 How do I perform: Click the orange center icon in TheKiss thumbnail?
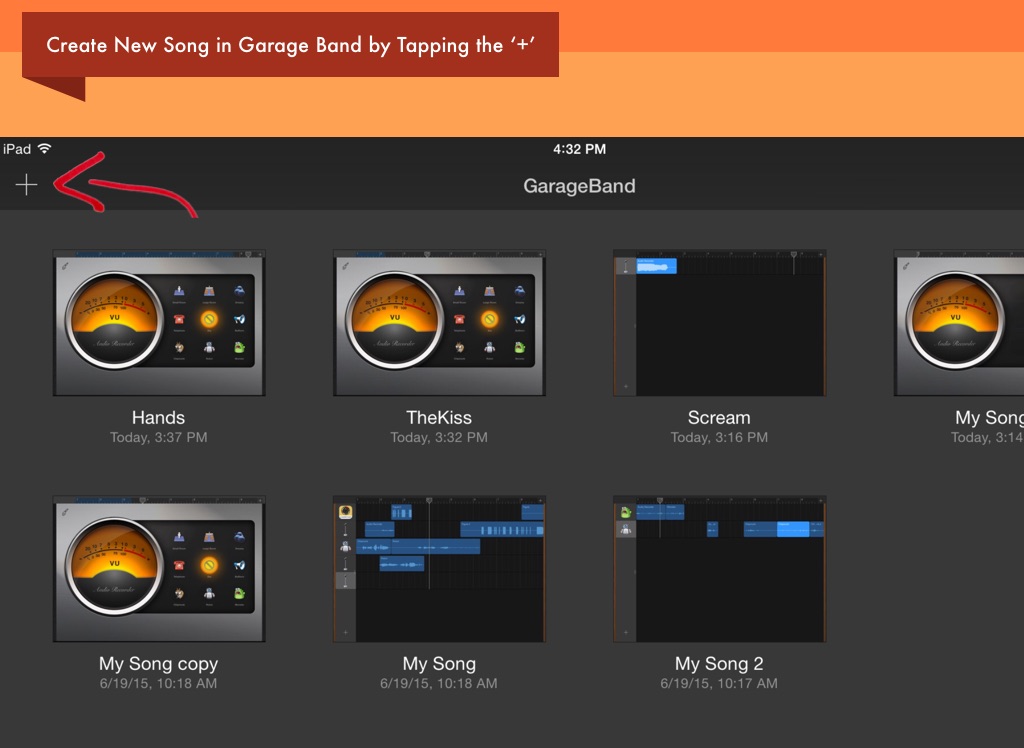pyautogui.click(x=489, y=319)
